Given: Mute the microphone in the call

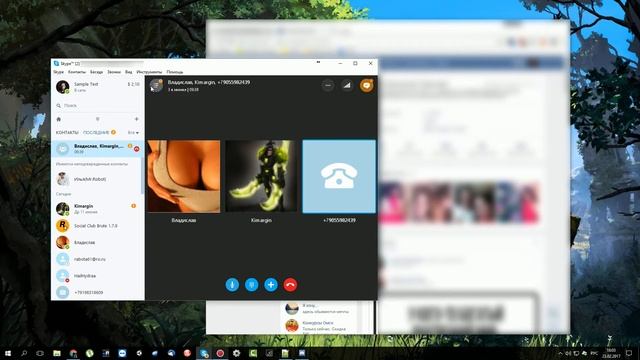Looking at the screenshot, I should pyautogui.click(x=232, y=284).
